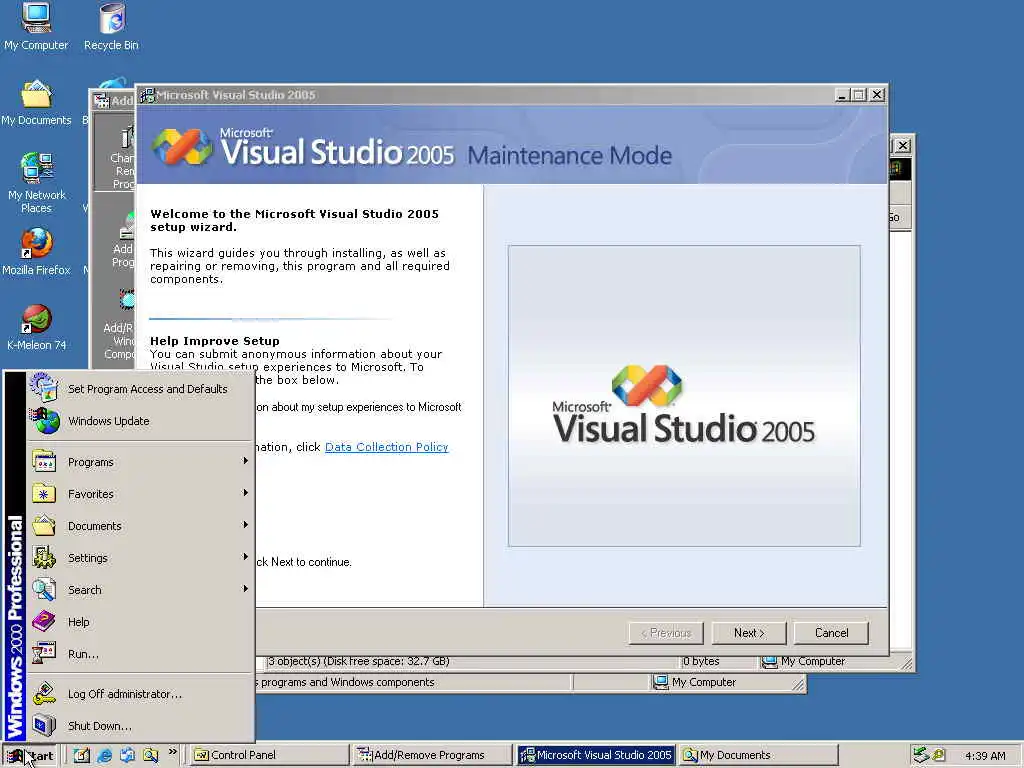The height and width of the screenshot is (768, 1024).
Task: Click Show Desktop quick launch icon
Action: pos(81,755)
